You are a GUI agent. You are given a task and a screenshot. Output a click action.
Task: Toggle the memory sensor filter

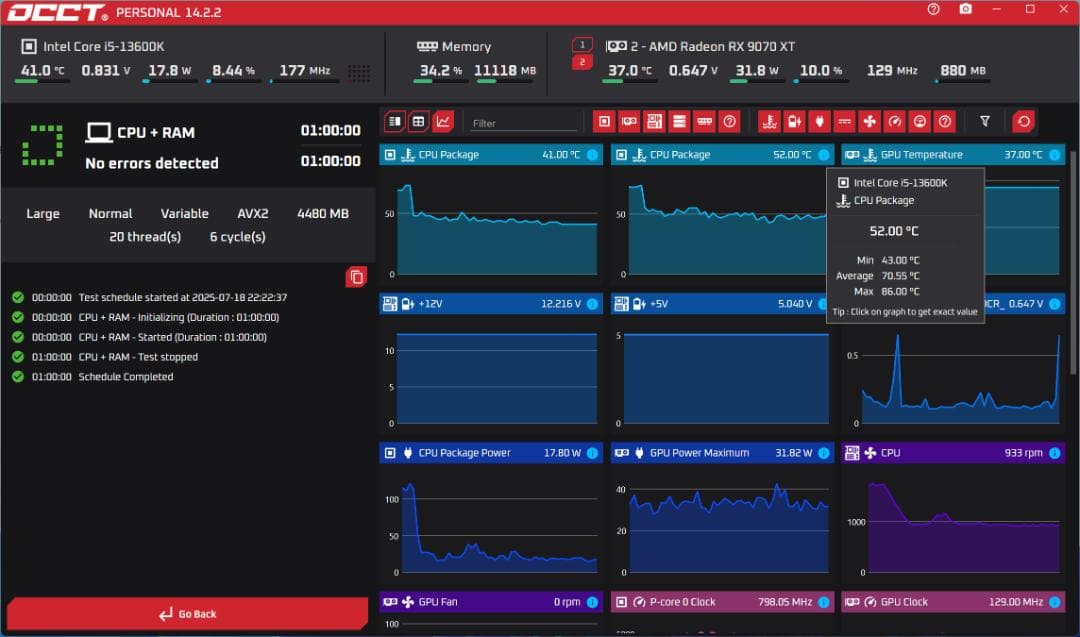(704, 122)
